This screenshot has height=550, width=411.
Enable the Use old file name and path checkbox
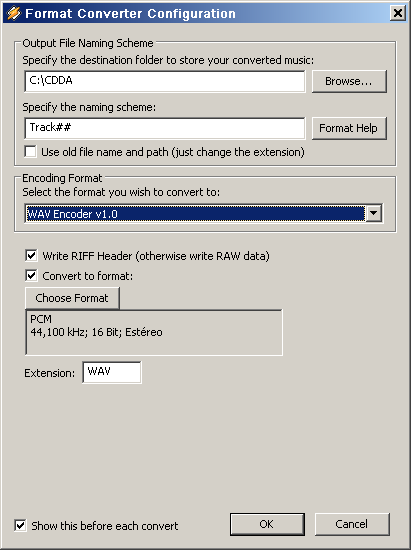tap(31, 152)
